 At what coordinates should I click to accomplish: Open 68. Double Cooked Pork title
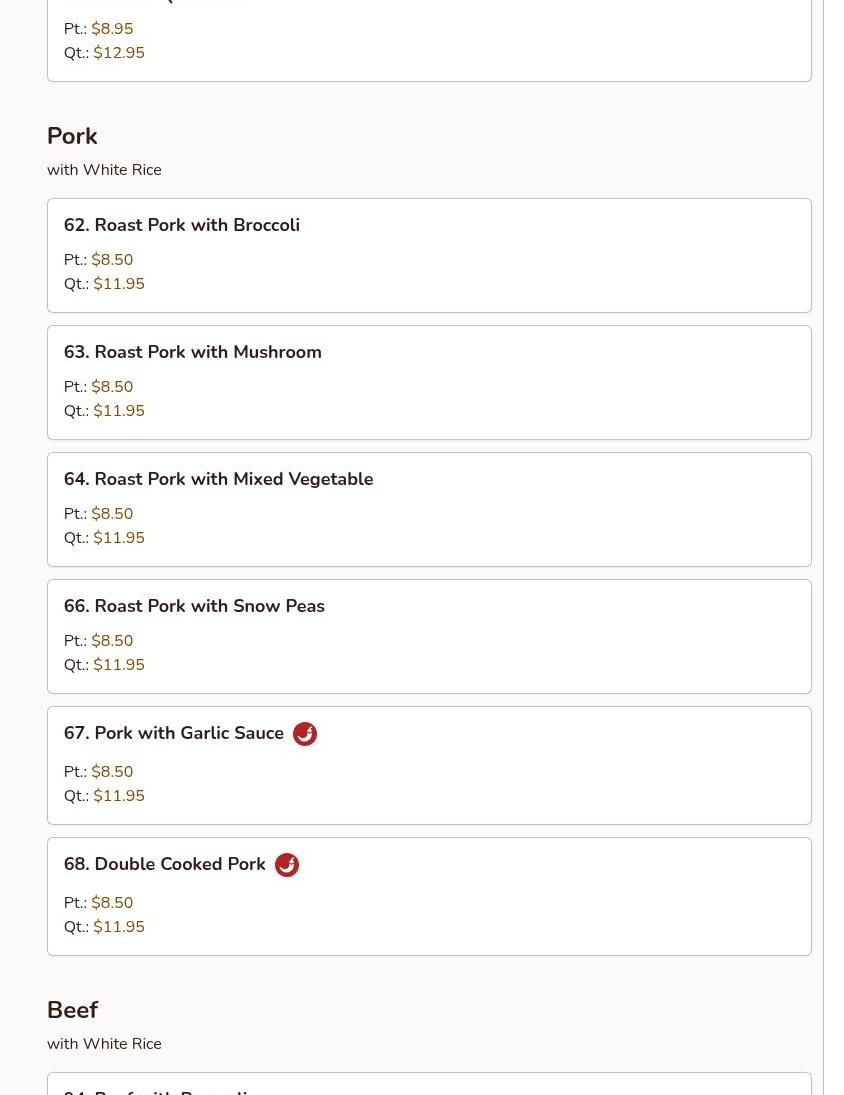[x=165, y=864]
